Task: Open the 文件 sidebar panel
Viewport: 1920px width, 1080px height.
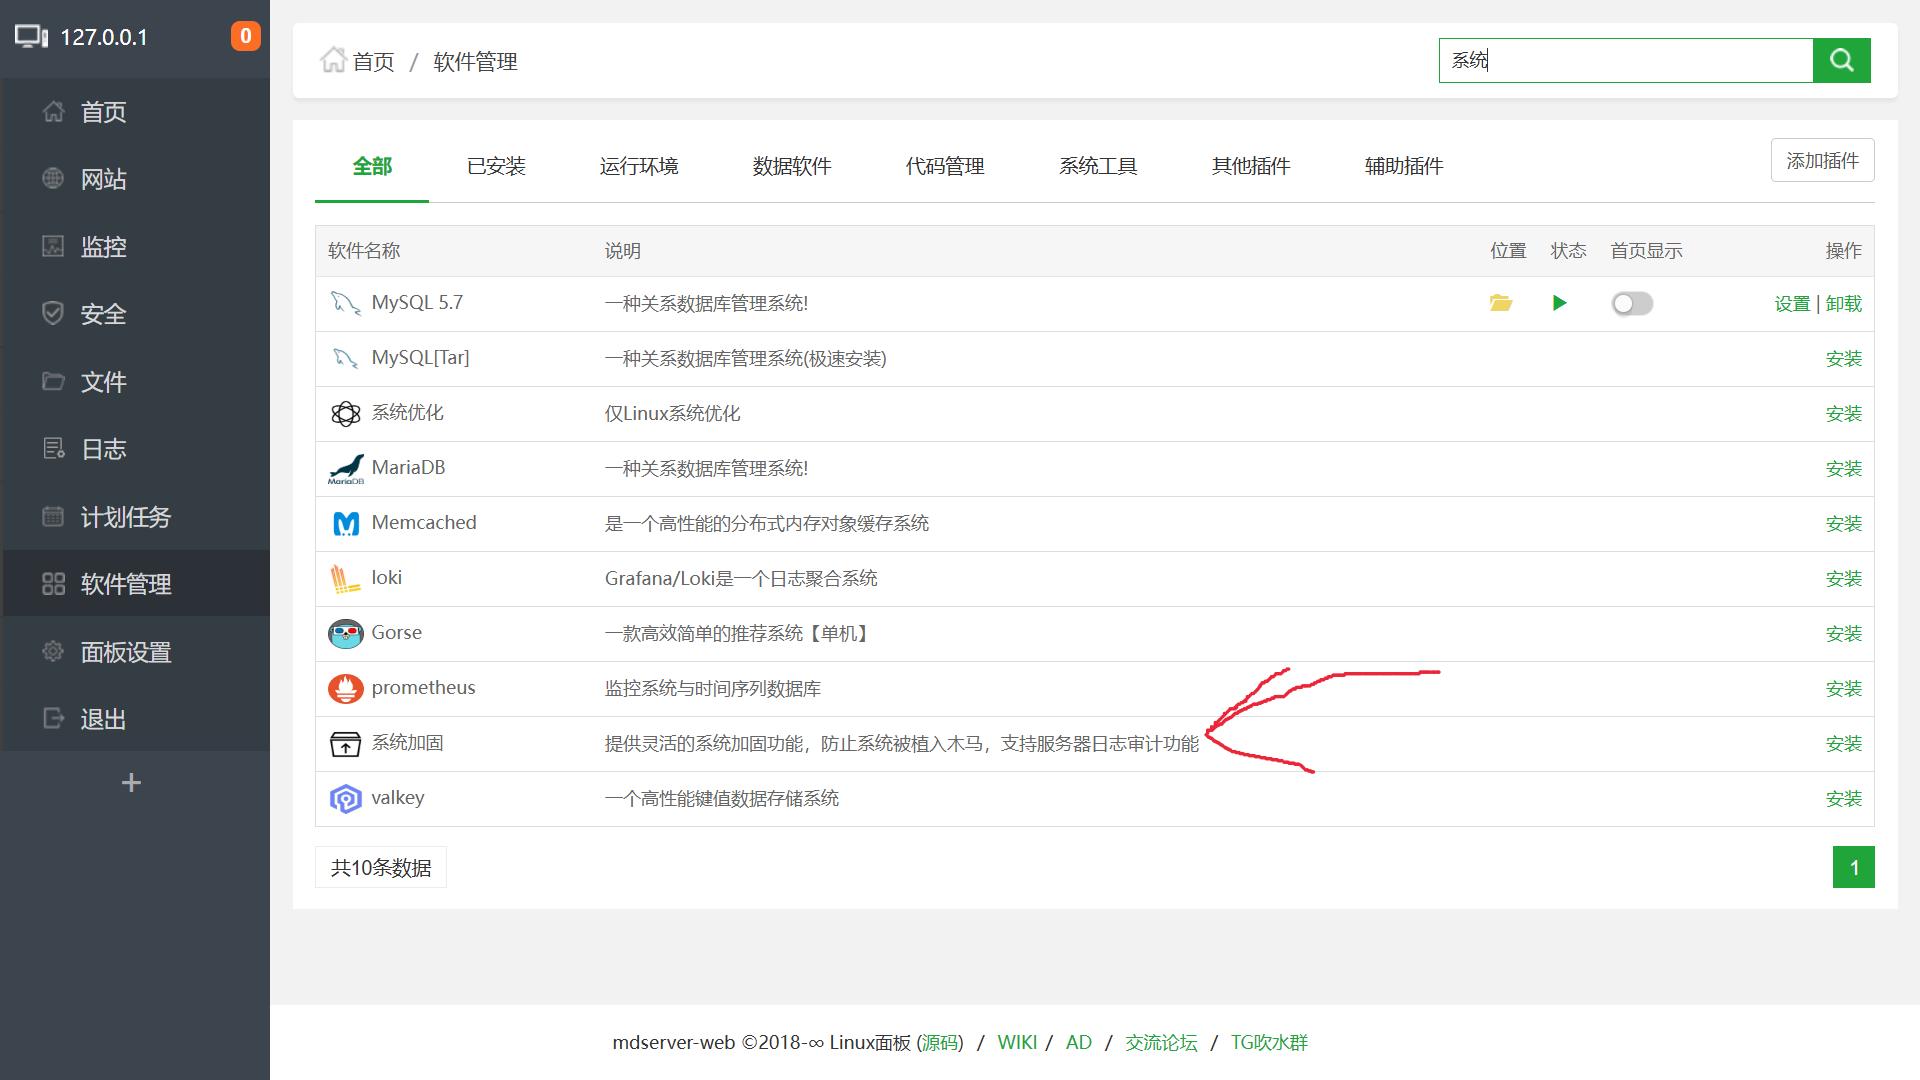Action: coord(103,382)
